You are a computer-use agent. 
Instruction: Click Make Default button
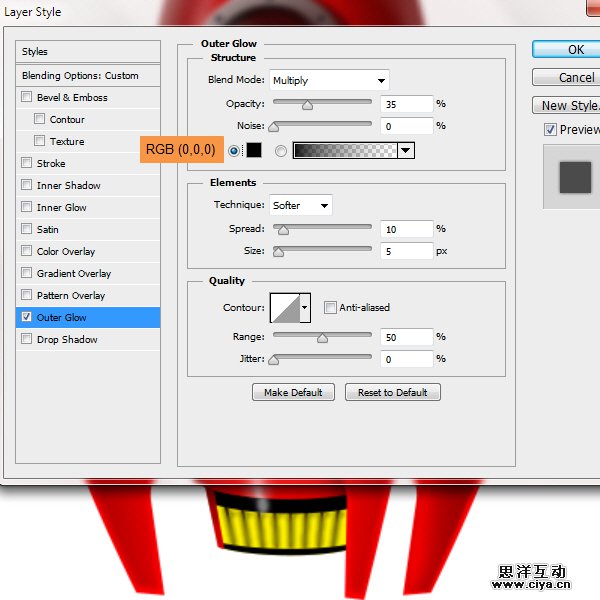click(293, 392)
